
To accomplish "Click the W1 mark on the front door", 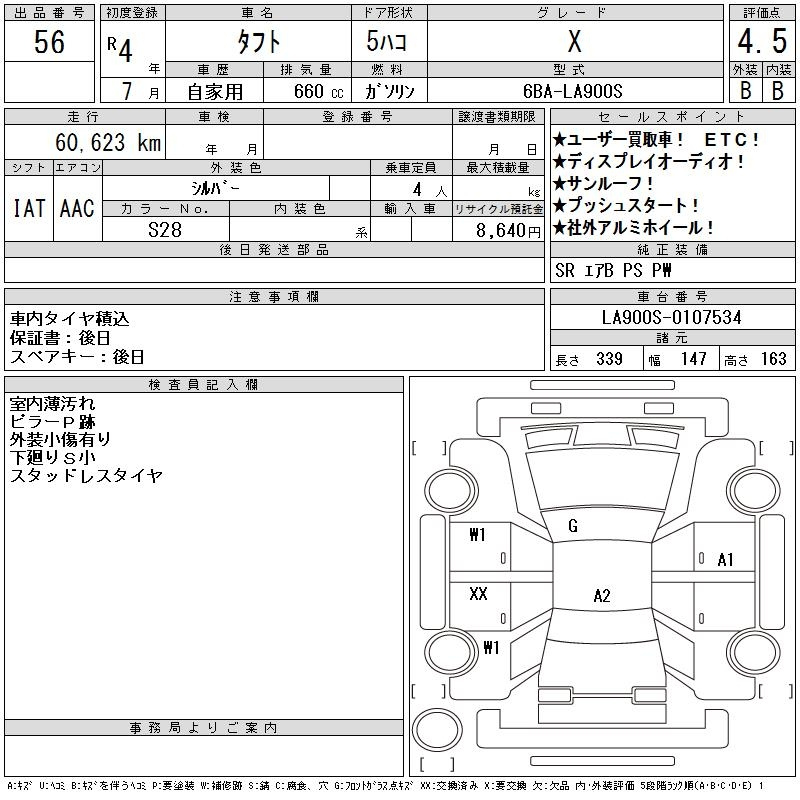I will tap(478, 535).
